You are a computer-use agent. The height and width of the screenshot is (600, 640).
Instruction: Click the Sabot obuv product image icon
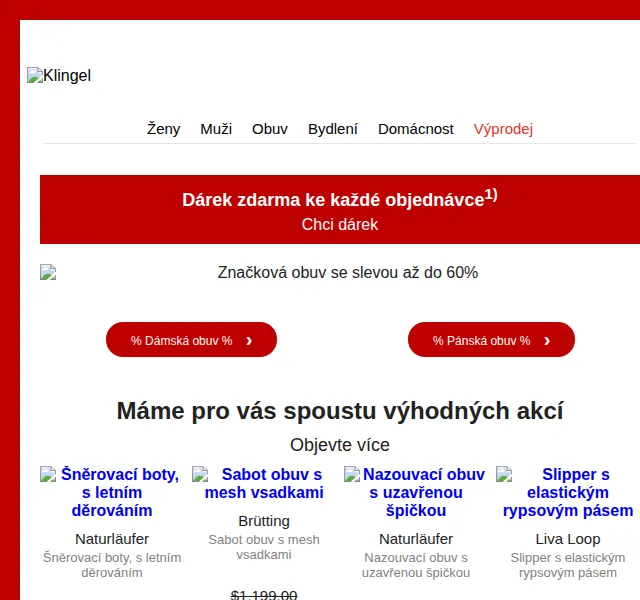[x=200, y=474]
